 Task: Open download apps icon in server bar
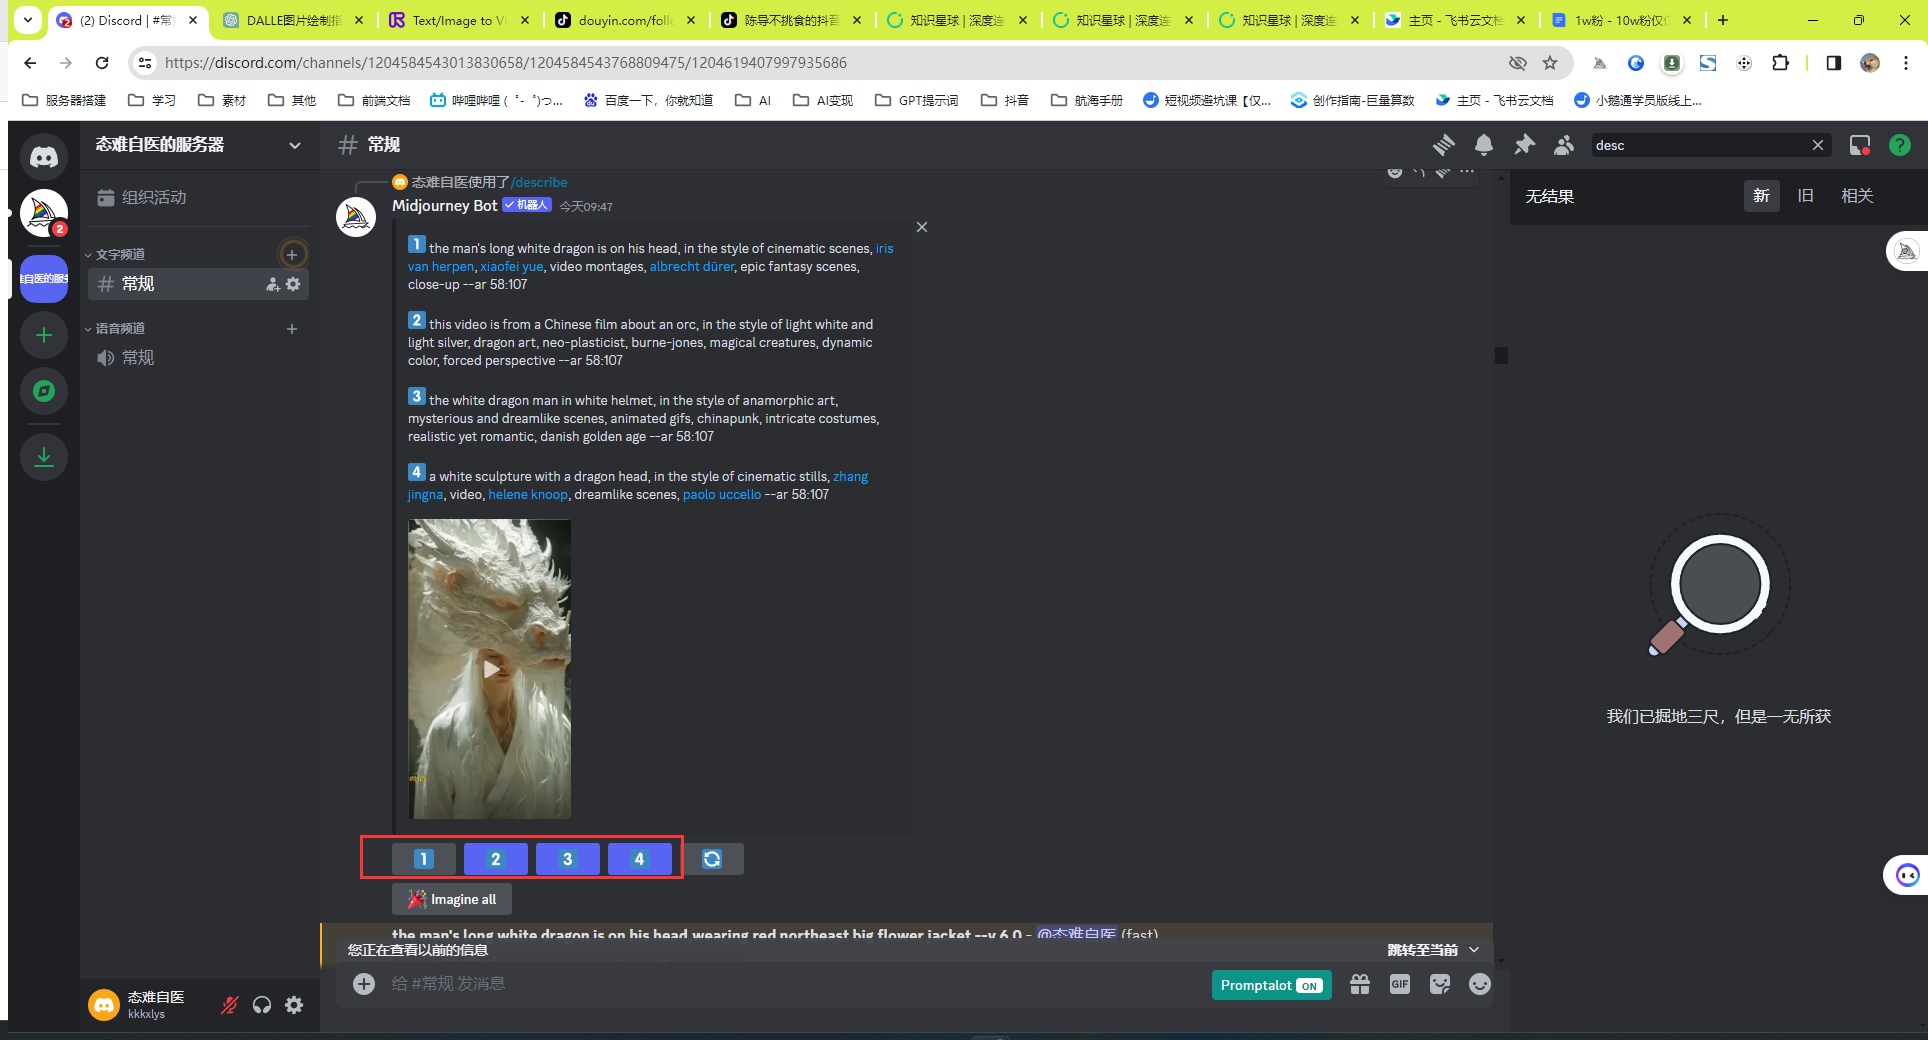(44, 457)
